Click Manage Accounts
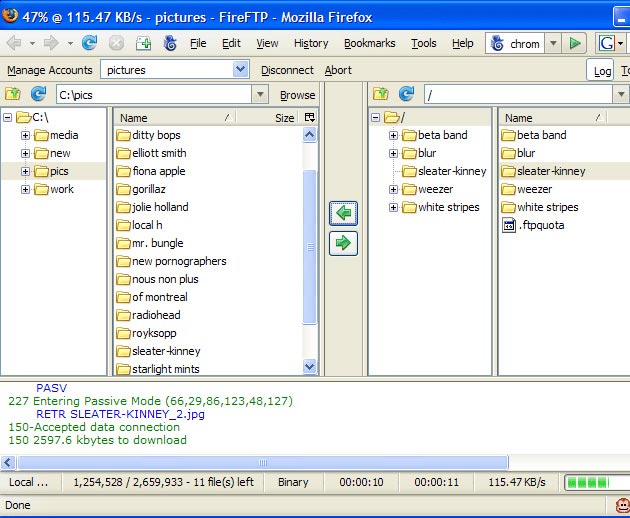Viewport: 630px width, 518px height. 50,70
